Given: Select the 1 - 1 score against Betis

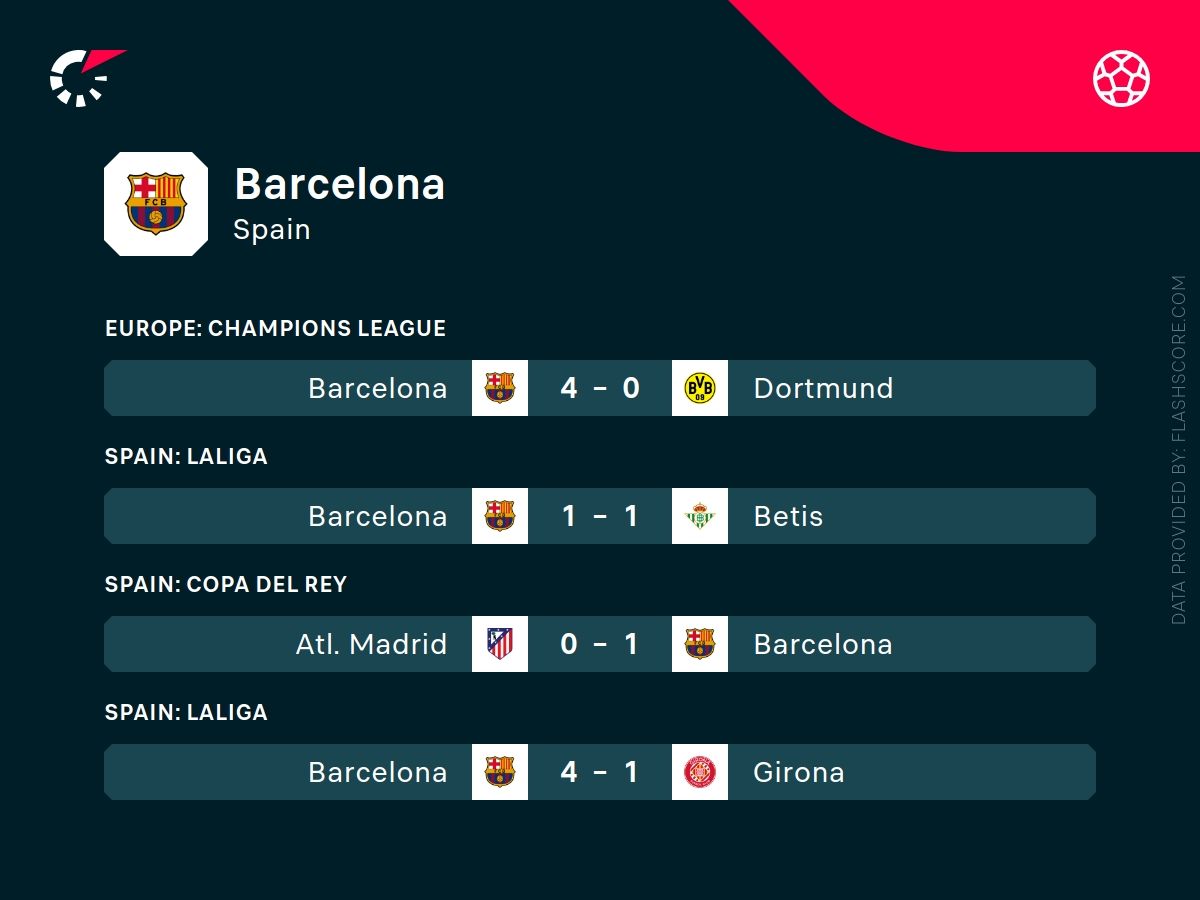Looking at the screenshot, I should tap(600, 516).
